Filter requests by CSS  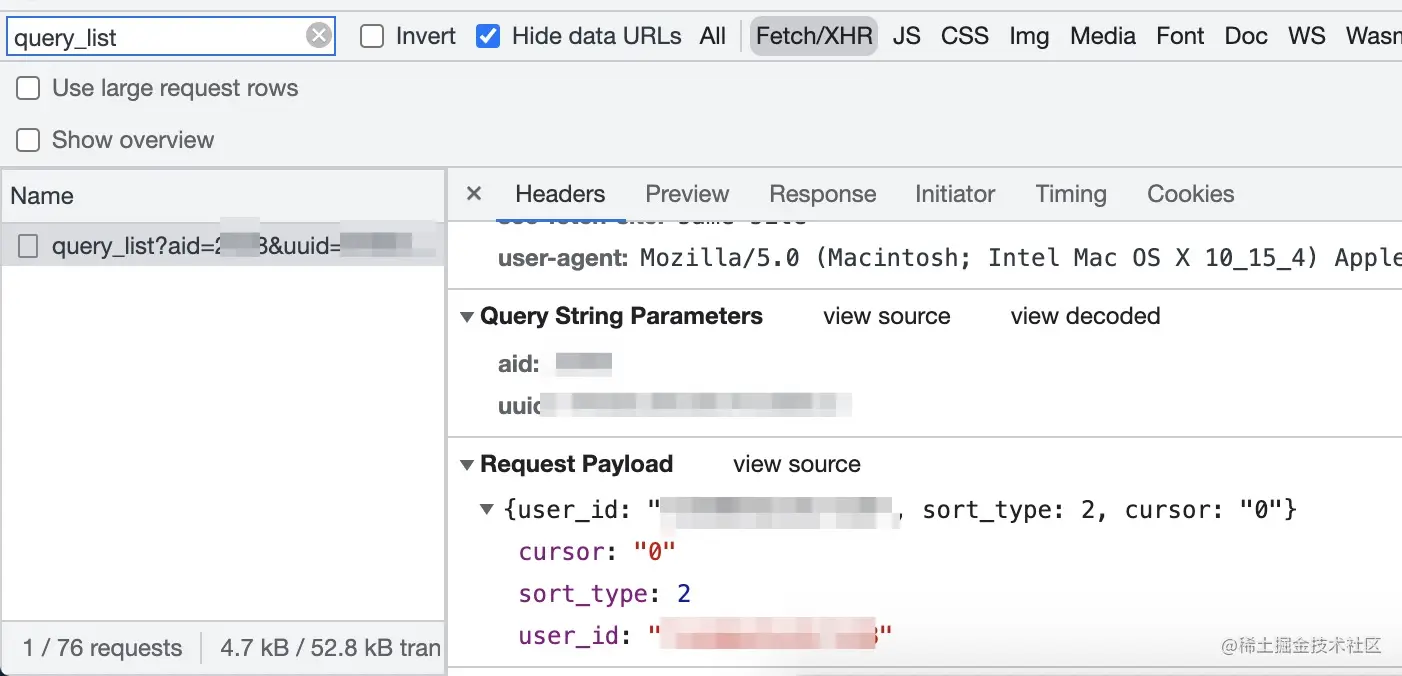click(x=965, y=37)
